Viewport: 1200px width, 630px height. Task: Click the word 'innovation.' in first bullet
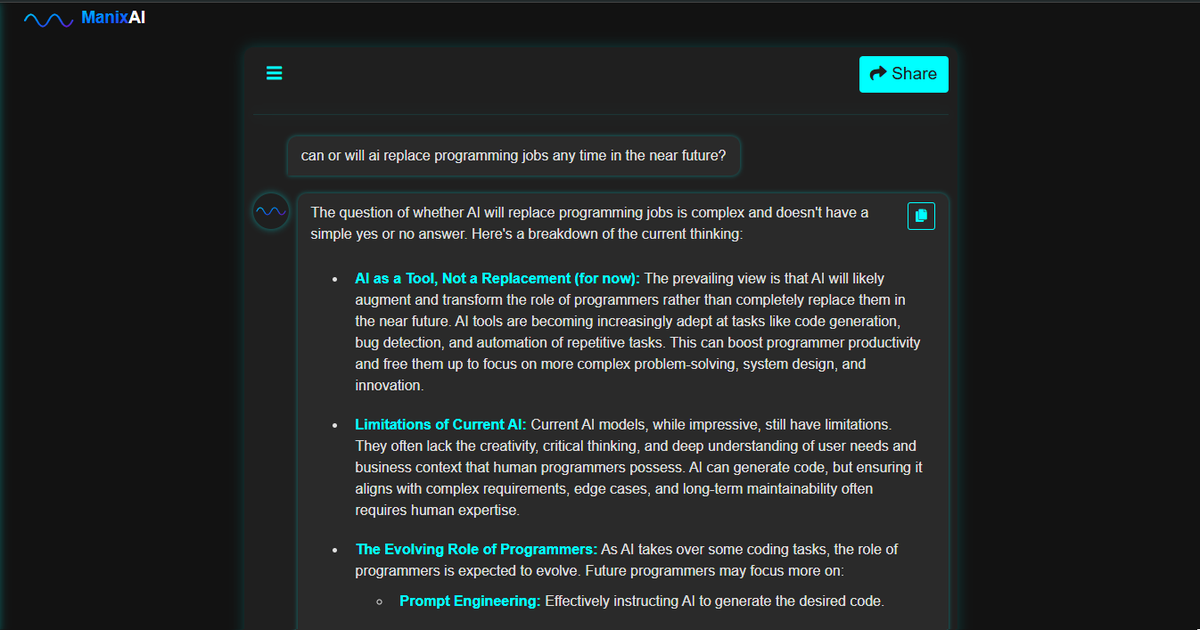point(389,385)
